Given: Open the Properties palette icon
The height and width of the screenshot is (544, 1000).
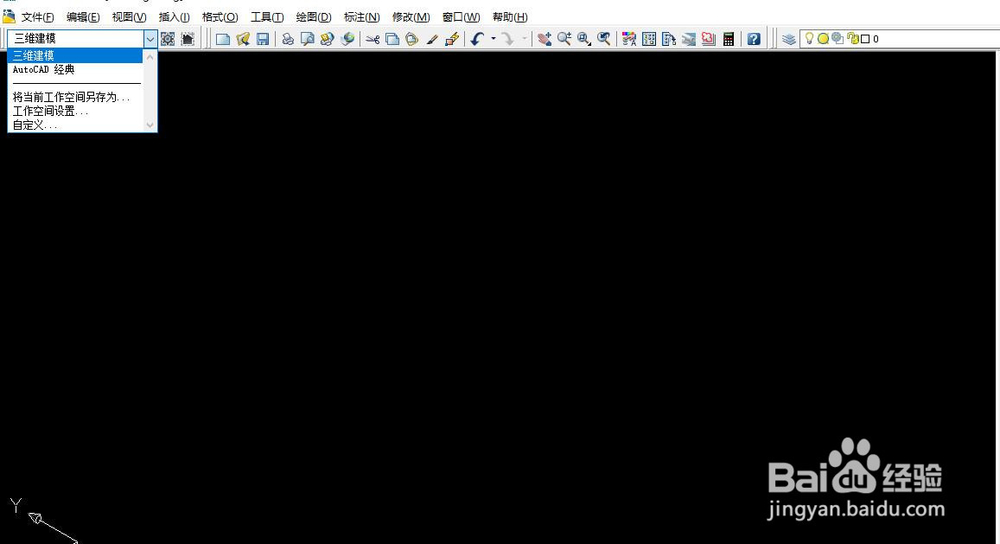Looking at the screenshot, I should pos(629,39).
